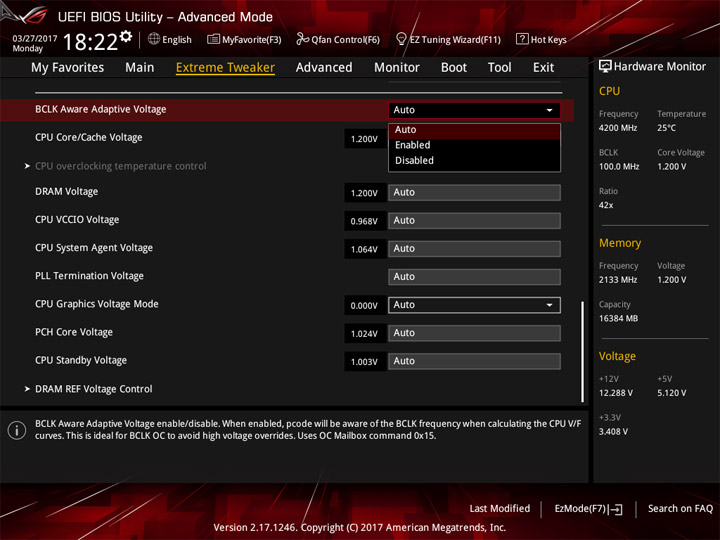Open the Monitor tab
The image size is (720, 540).
tap(397, 68)
